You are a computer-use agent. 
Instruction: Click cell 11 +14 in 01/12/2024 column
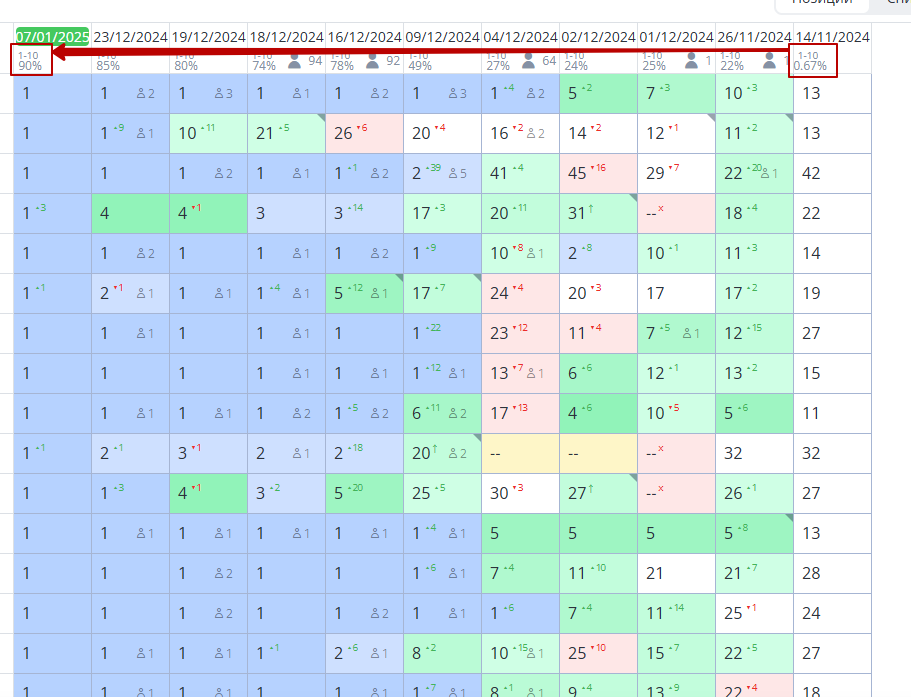[x=676, y=613]
